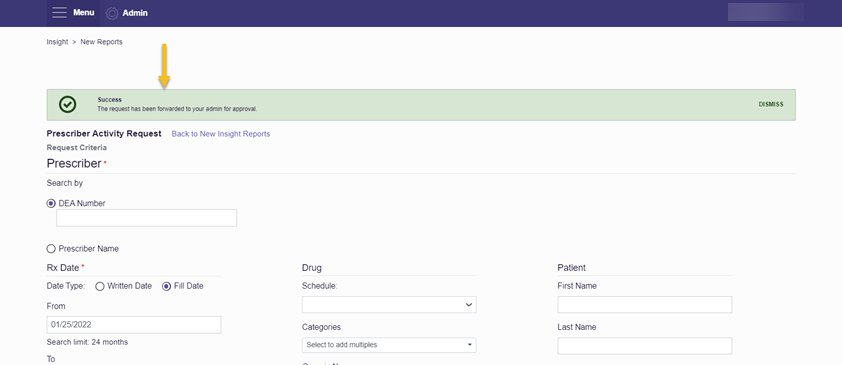Screen dimensions: 842x365
Task: Click the 'Search limit: 24 months' text
Action: [88, 342]
